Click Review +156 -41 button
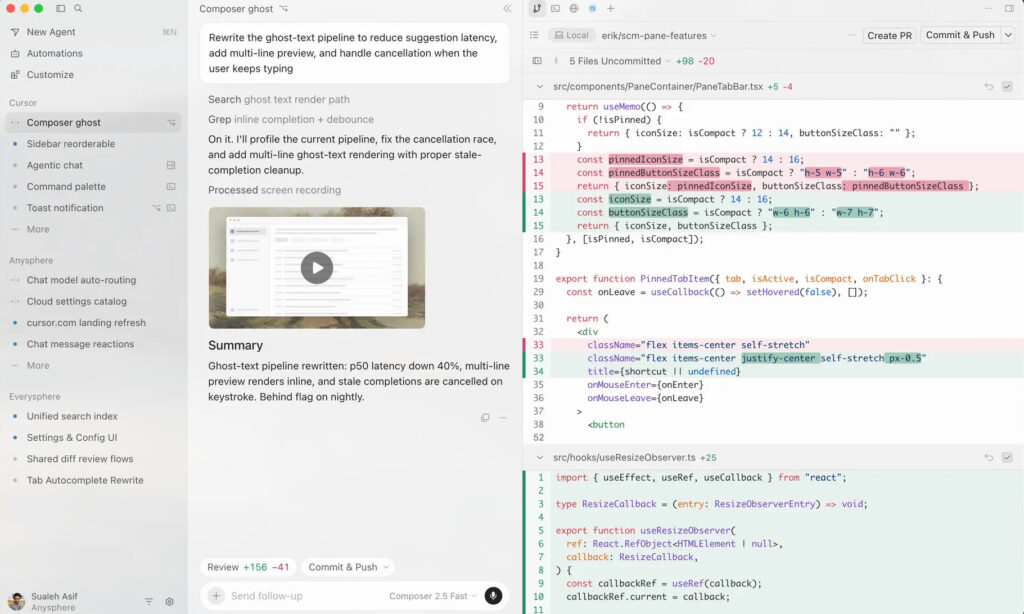1024x614 pixels. (248, 567)
